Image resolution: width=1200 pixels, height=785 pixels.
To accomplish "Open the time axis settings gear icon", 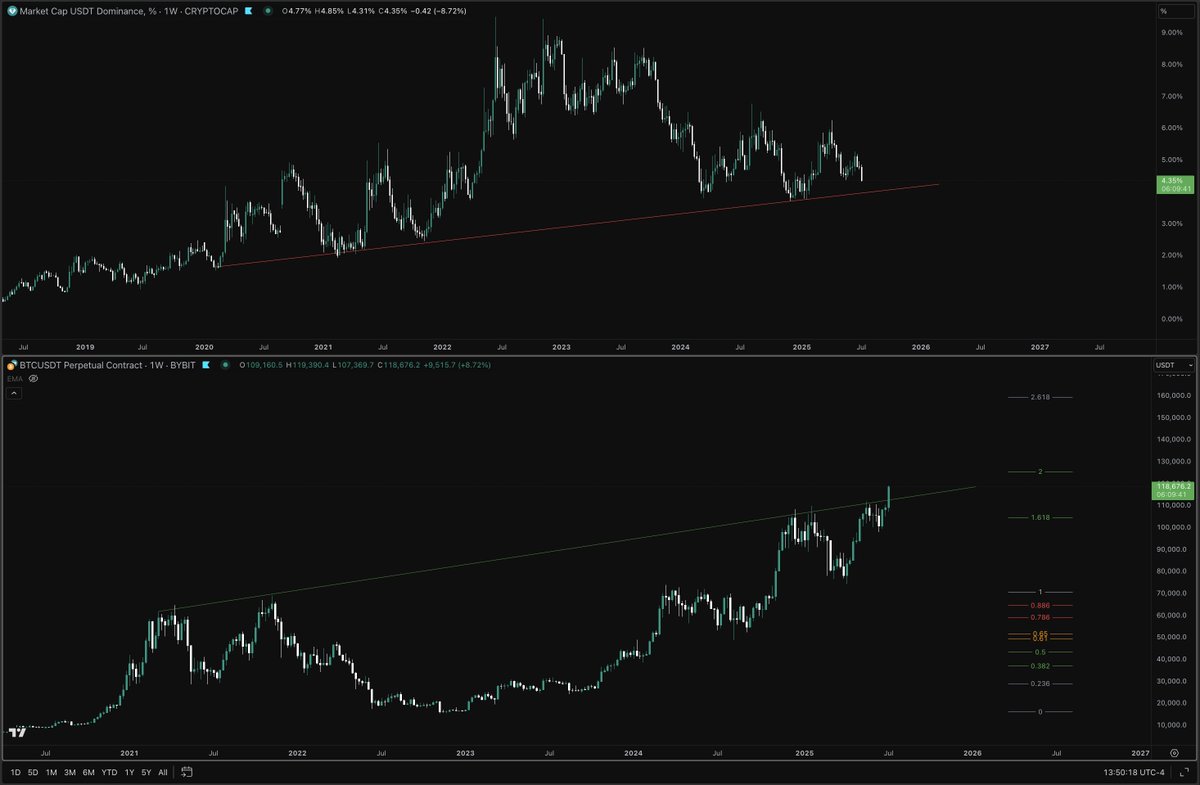I will coord(1174,751).
